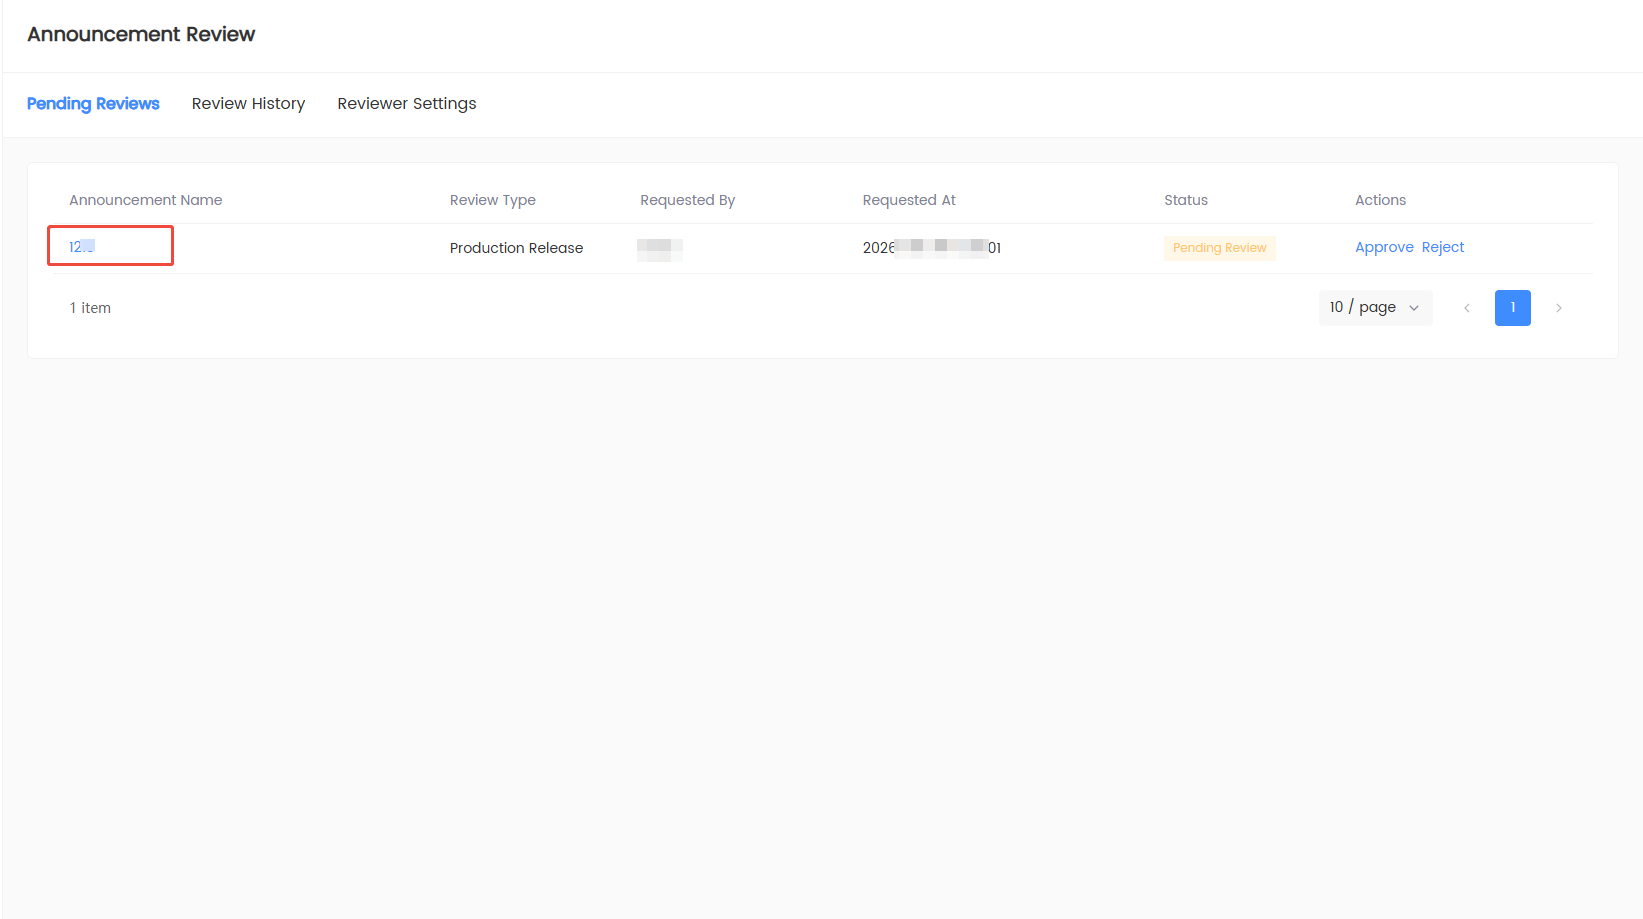Switch to the Pending Reviews tab
1643x919 pixels.
pyautogui.click(x=93, y=104)
